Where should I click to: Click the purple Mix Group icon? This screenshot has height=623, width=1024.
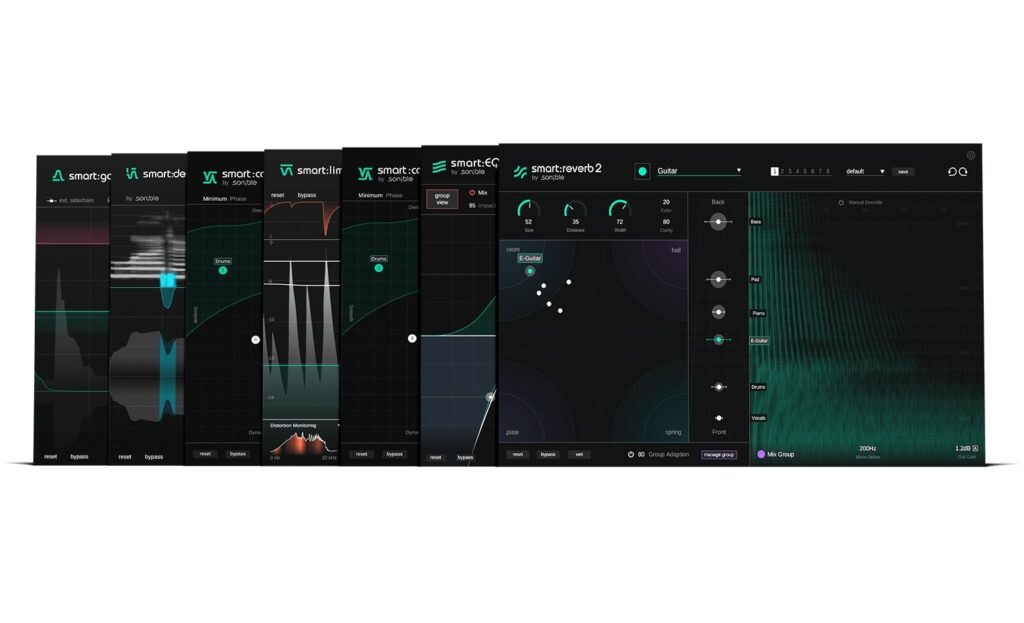click(x=760, y=454)
